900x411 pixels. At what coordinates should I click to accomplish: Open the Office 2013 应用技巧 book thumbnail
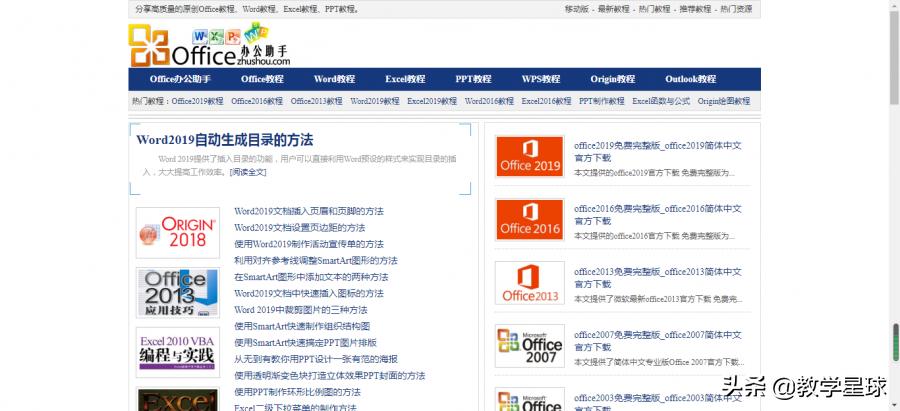point(178,293)
